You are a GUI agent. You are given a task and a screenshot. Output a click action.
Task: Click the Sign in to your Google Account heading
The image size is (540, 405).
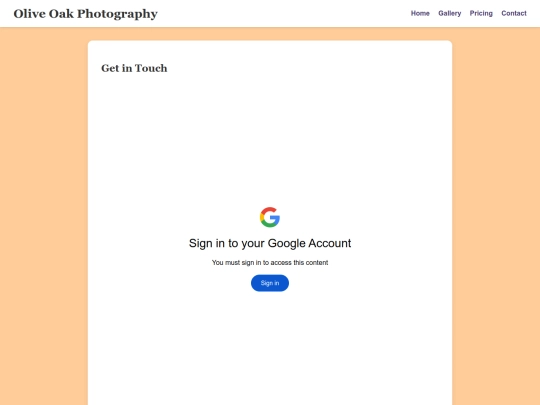tap(270, 243)
